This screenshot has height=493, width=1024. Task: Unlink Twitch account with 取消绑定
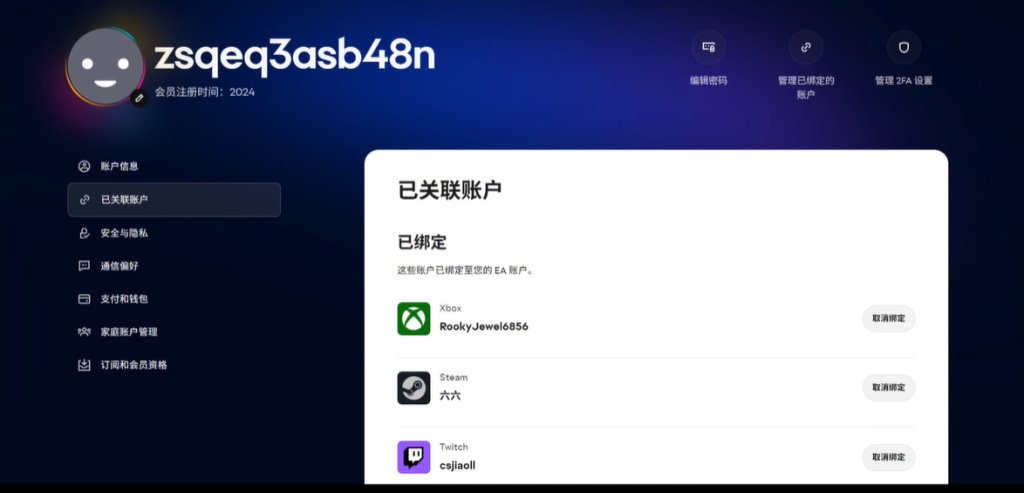pyautogui.click(x=888, y=457)
